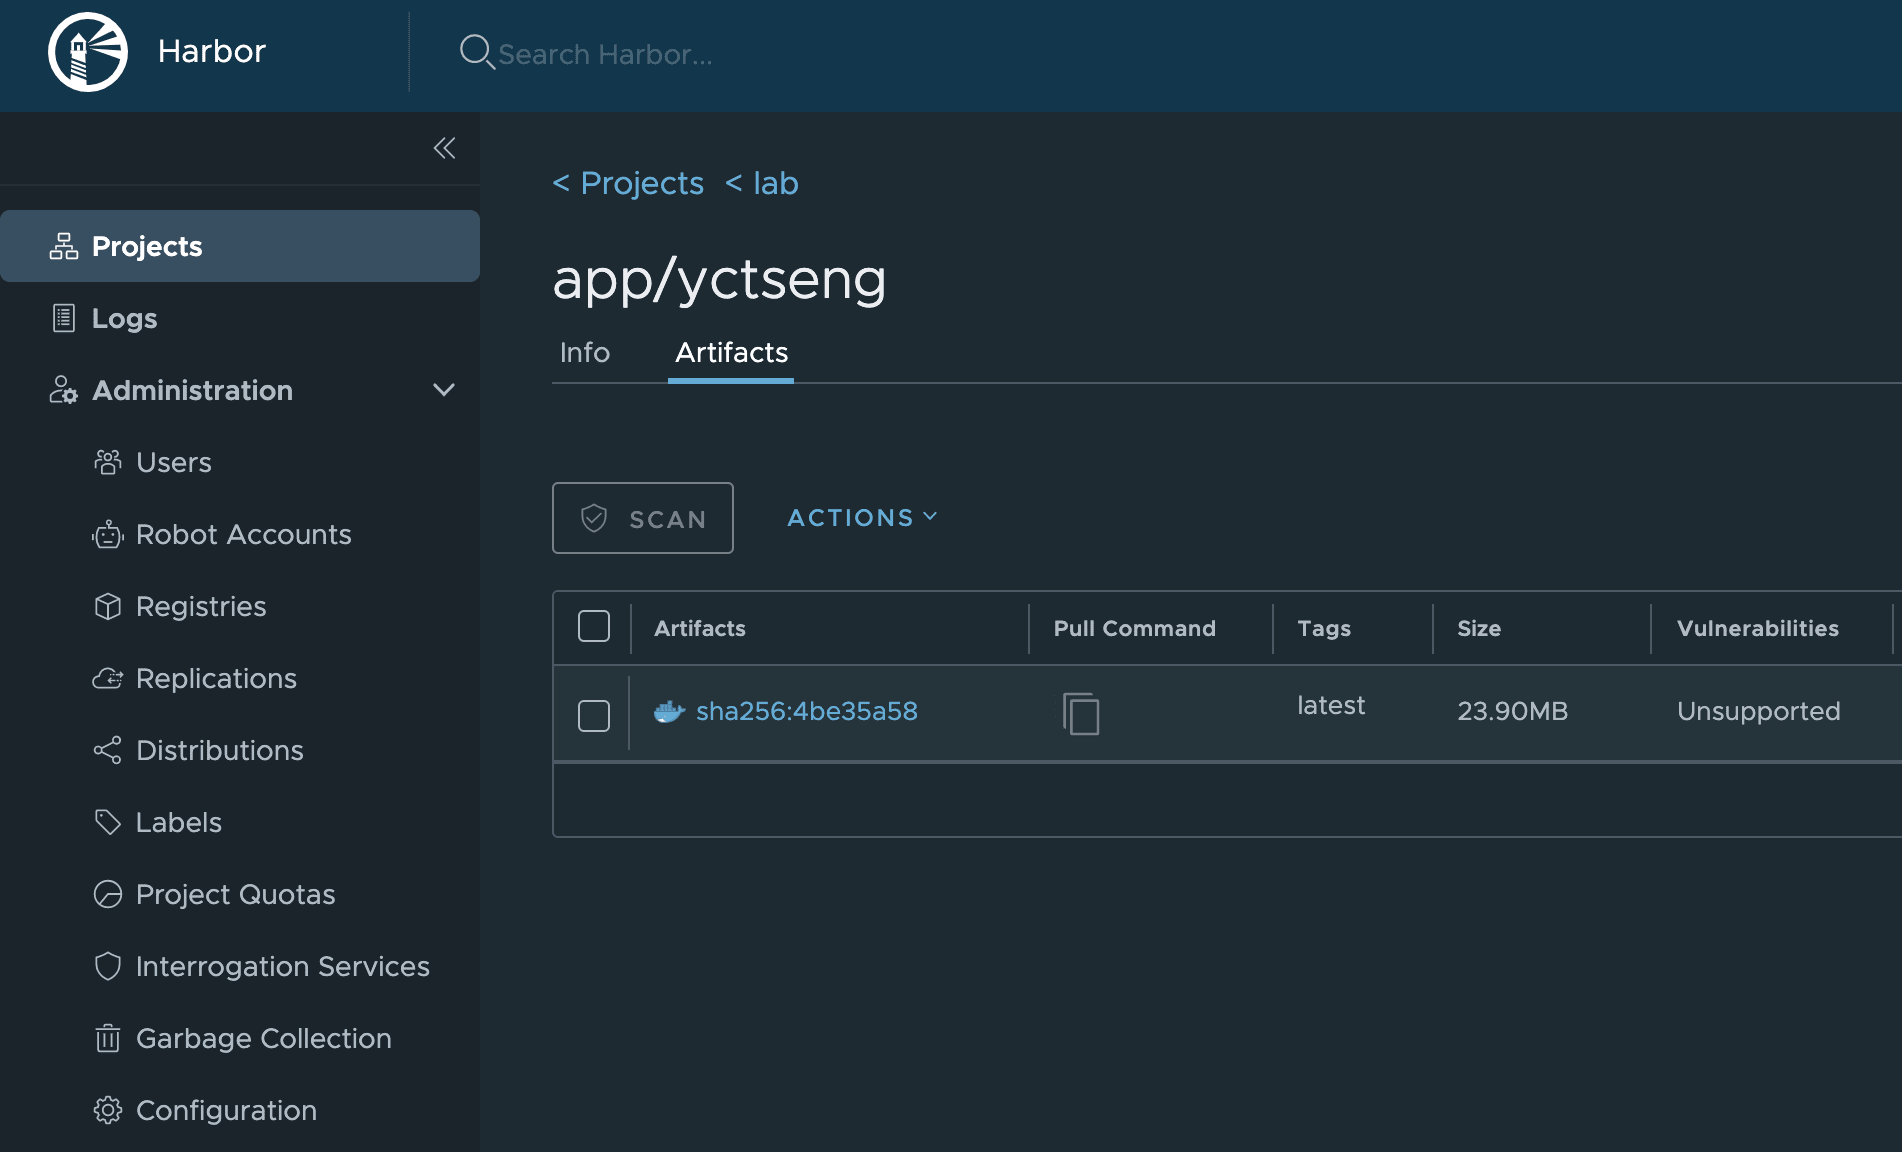Click the Docker whale icon beside sha256:4be35a58
Image resolution: width=1902 pixels, height=1152 pixels.
(x=669, y=711)
